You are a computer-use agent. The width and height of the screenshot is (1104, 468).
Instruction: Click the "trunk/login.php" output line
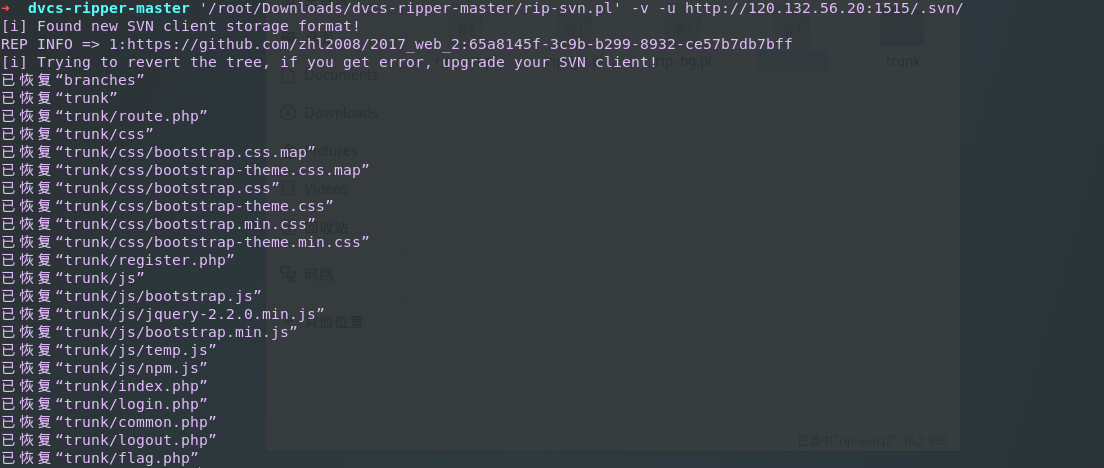[130, 404]
